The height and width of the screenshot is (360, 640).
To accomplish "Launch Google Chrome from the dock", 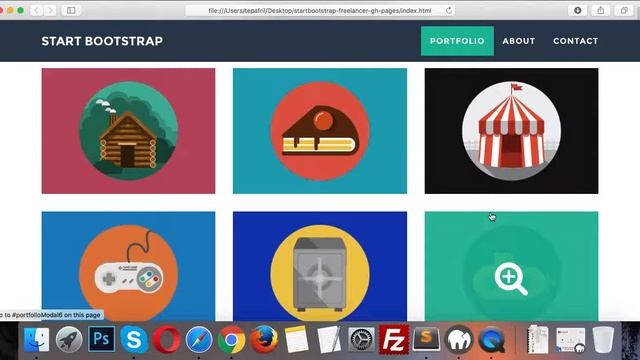I will tap(231, 339).
